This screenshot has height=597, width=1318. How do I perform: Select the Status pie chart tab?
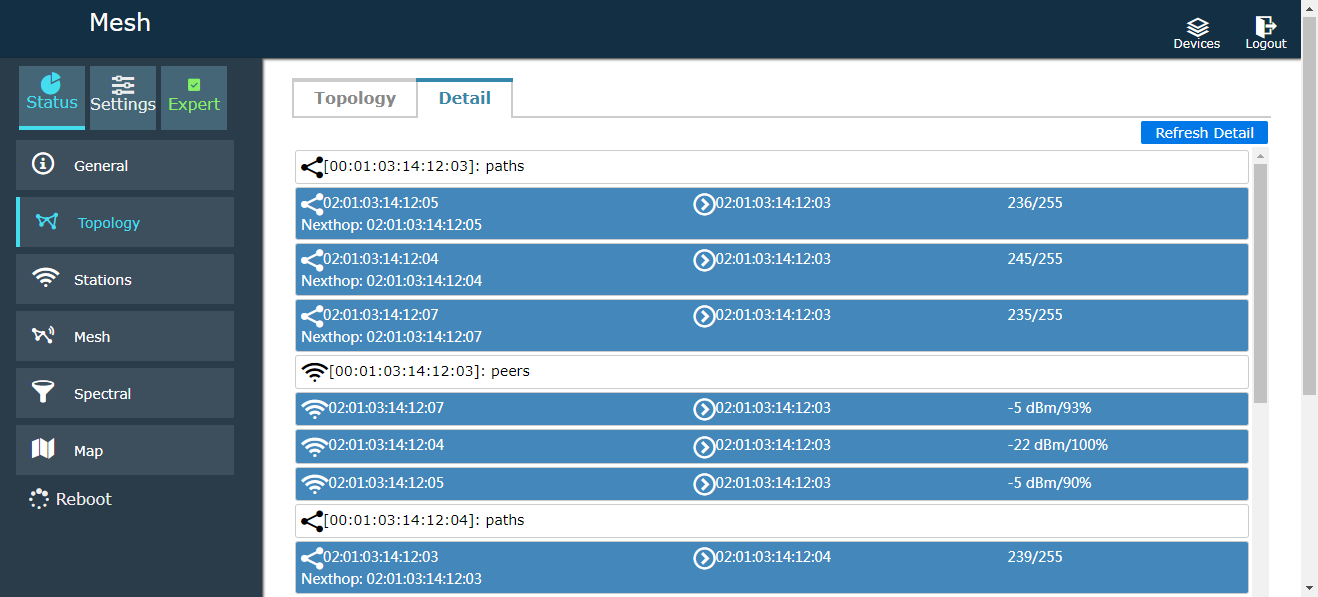(52, 97)
